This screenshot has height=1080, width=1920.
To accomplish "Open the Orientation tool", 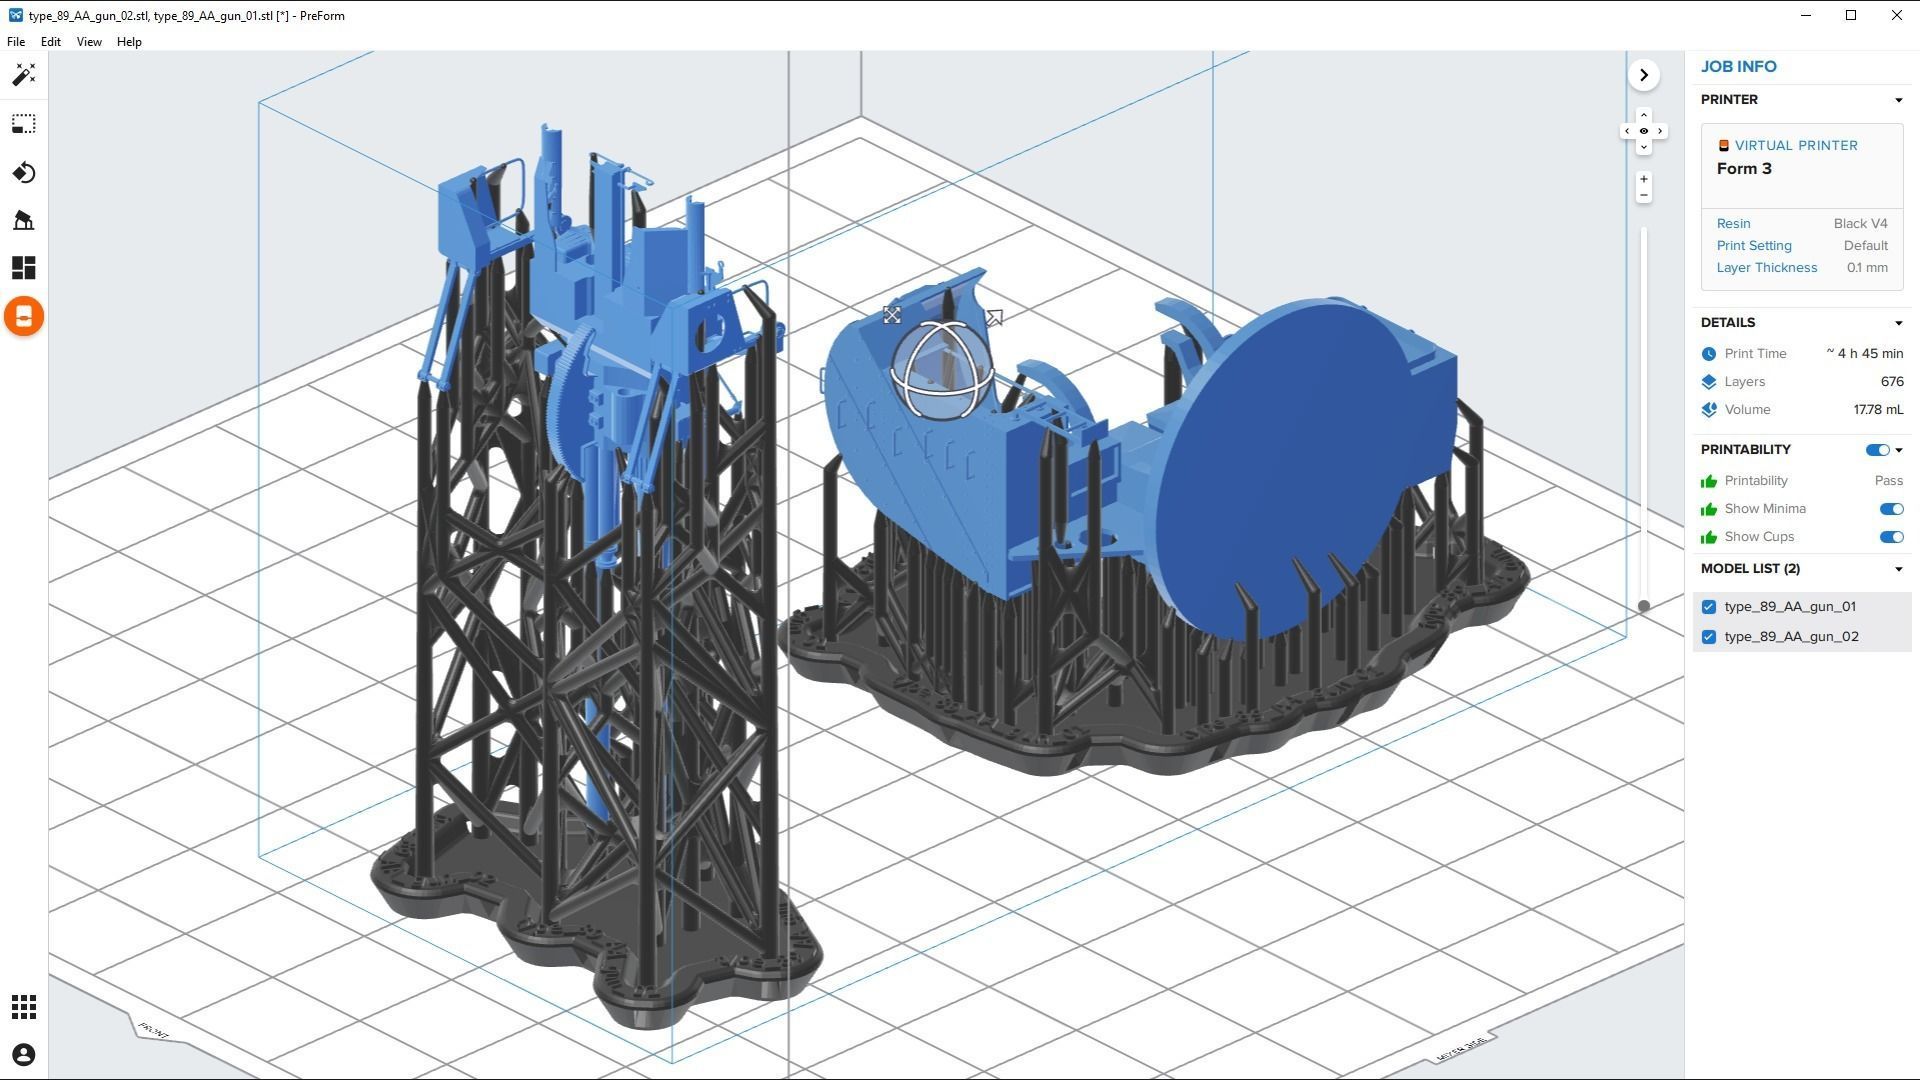I will [x=24, y=173].
